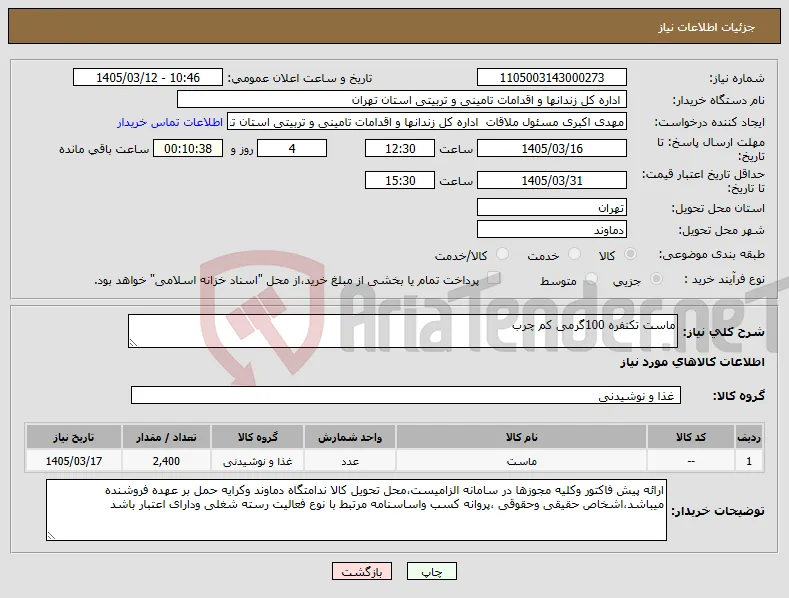This screenshot has width=789, height=598.
Task: Click the تعداد / مقدار column header
Action: (166, 437)
